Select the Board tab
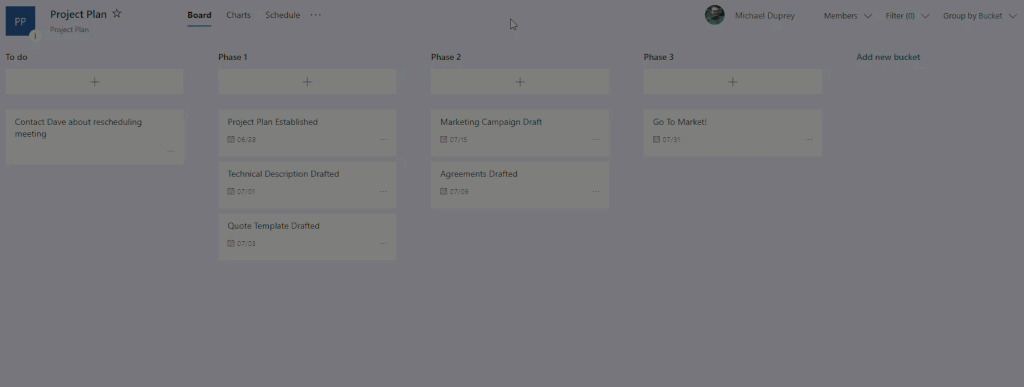The width and height of the screenshot is (1024, 387). coord(199,15)
